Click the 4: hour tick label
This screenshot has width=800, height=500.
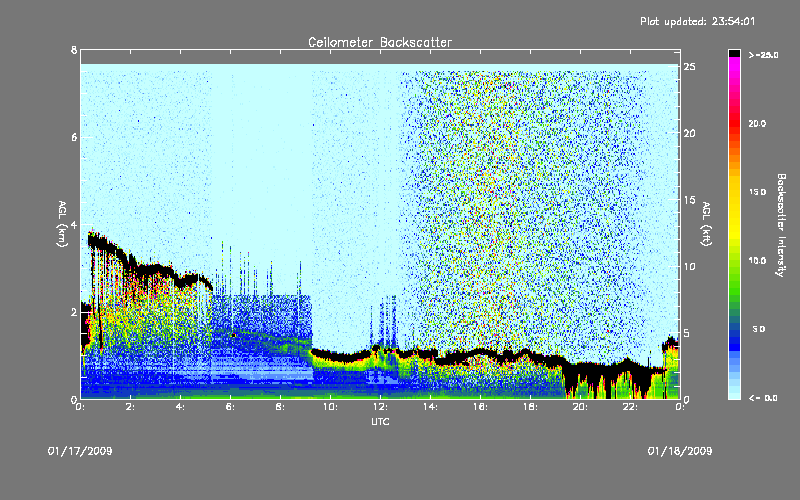181,407
